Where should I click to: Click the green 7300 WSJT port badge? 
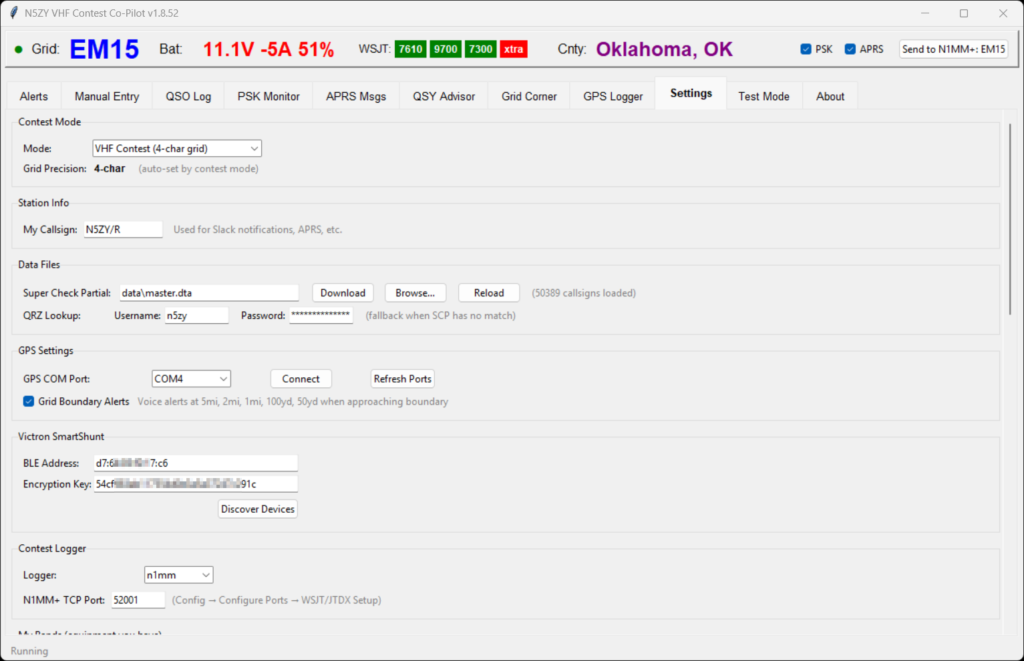pos(480,50)
